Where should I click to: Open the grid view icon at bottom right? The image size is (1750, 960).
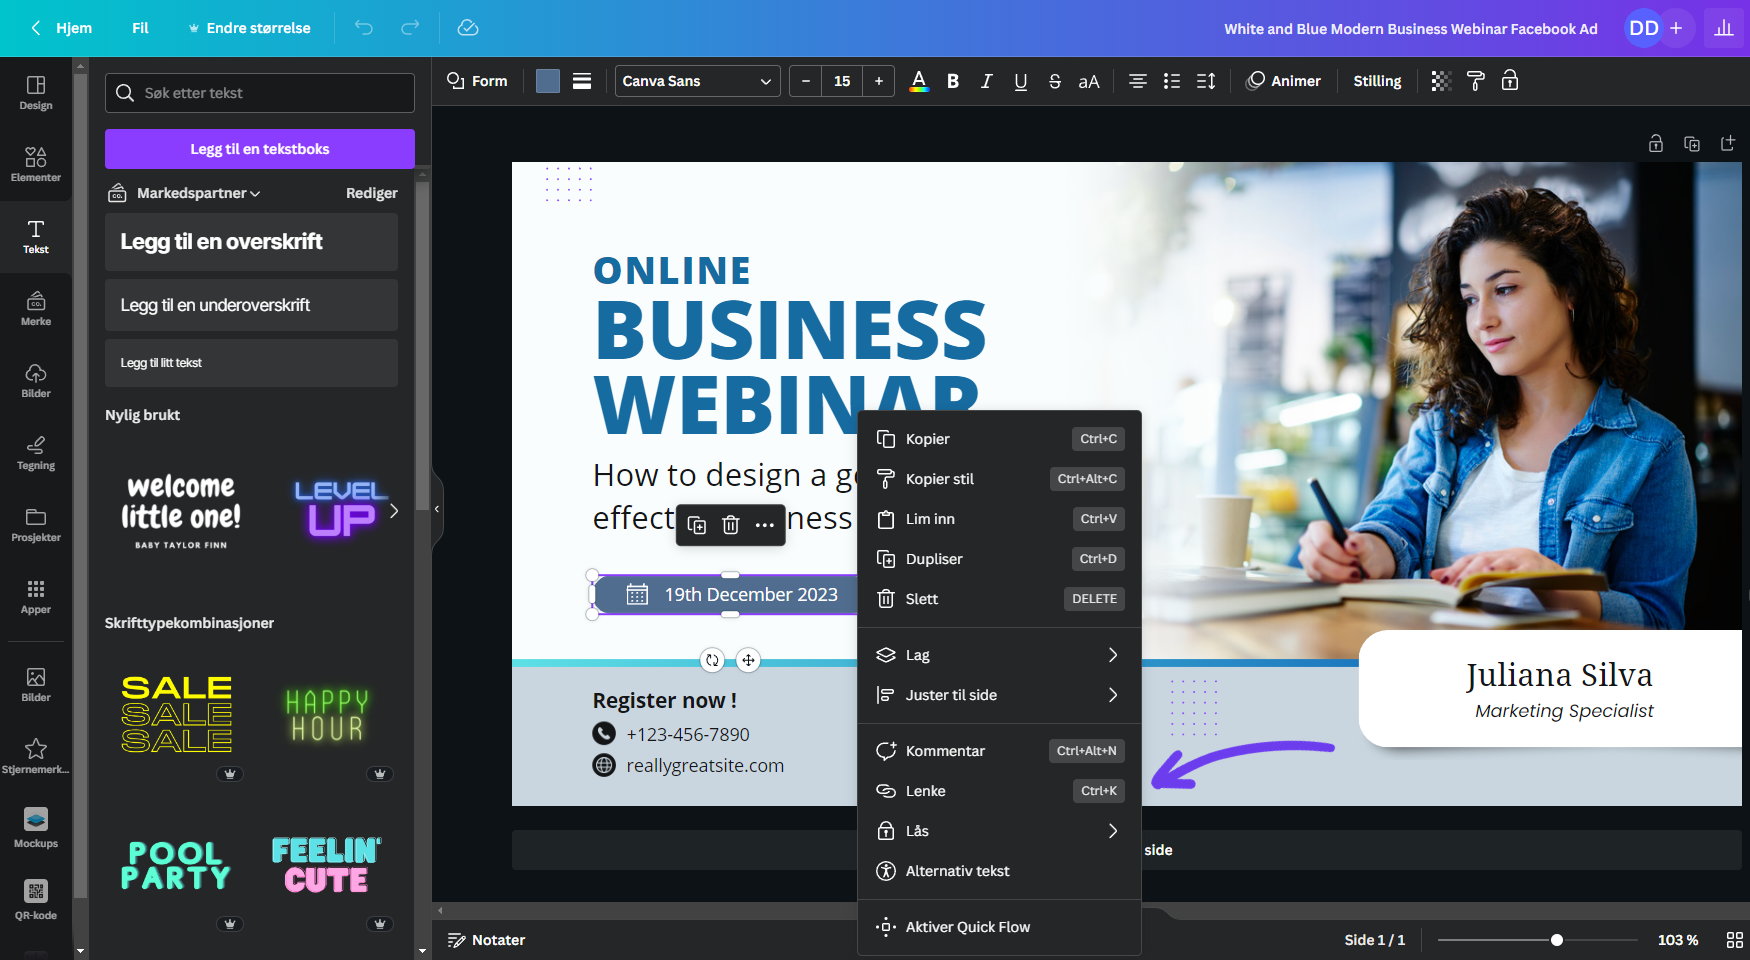(1735, 940)
